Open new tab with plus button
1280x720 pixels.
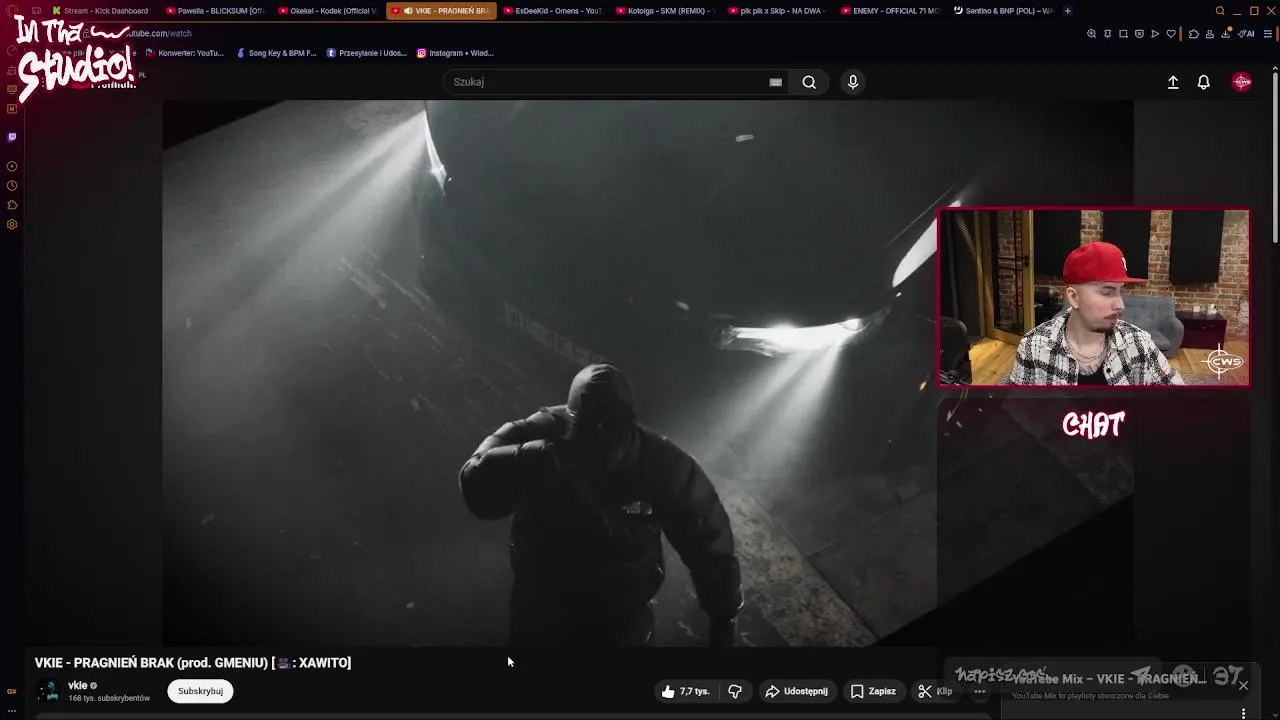1068,11
